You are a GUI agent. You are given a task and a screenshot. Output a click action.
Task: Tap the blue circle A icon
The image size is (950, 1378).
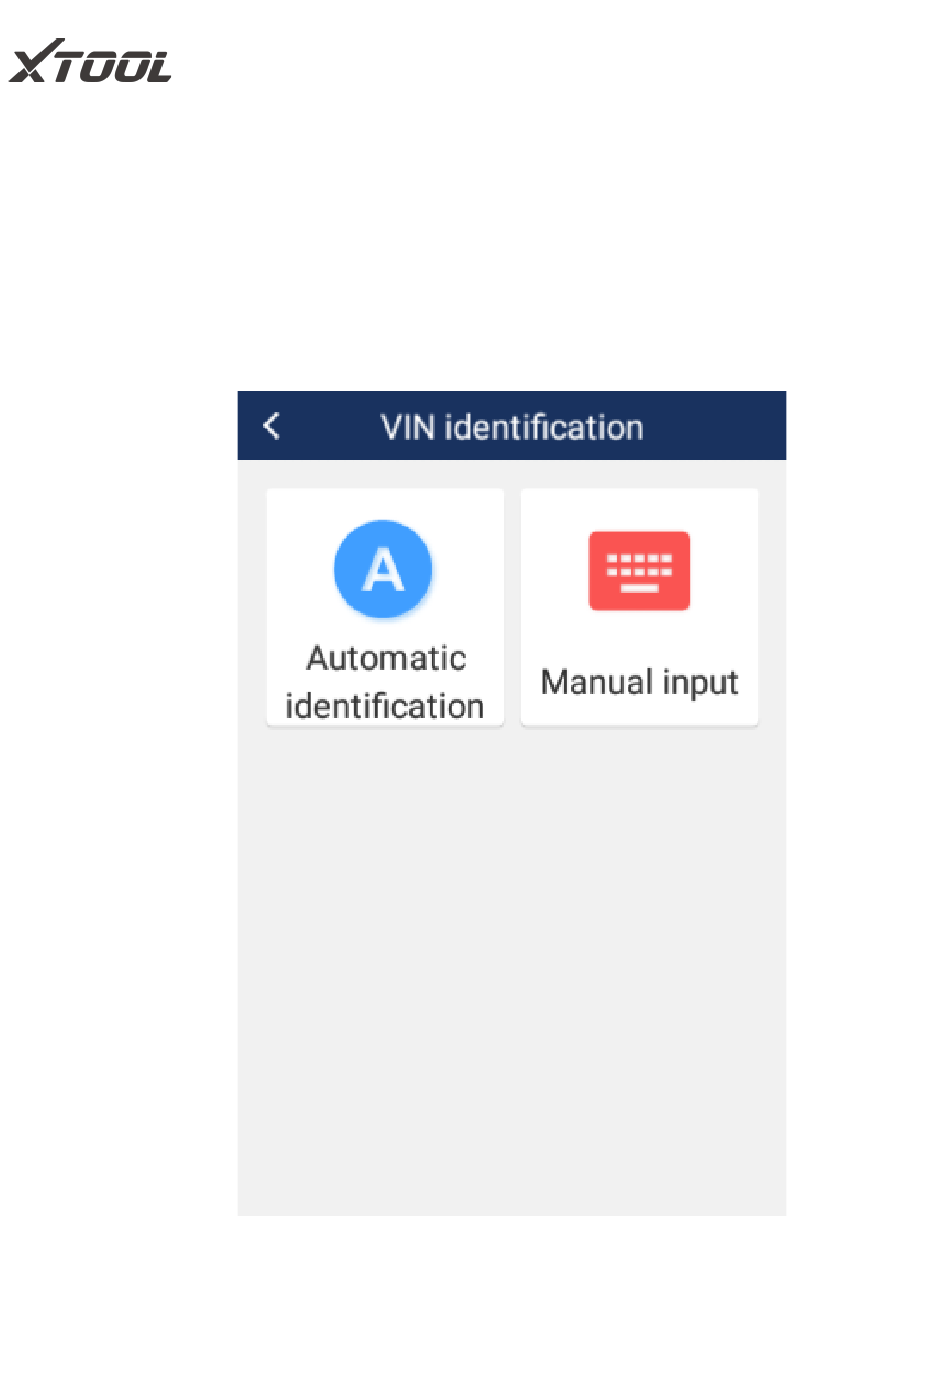tap(383, 569)
